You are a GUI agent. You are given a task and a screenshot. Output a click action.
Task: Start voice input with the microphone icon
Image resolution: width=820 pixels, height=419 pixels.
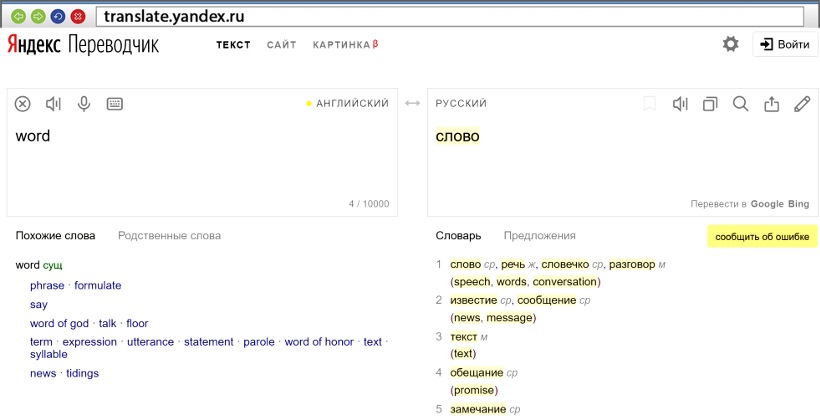coord(84,104)
